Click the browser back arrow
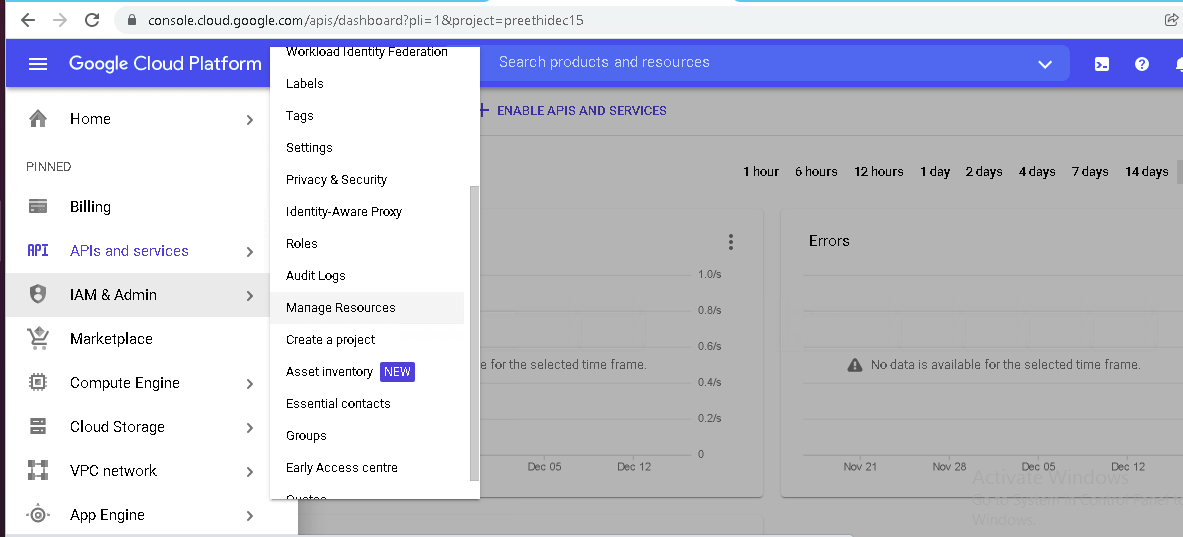 pyautogui.click(x=28, y=20)
